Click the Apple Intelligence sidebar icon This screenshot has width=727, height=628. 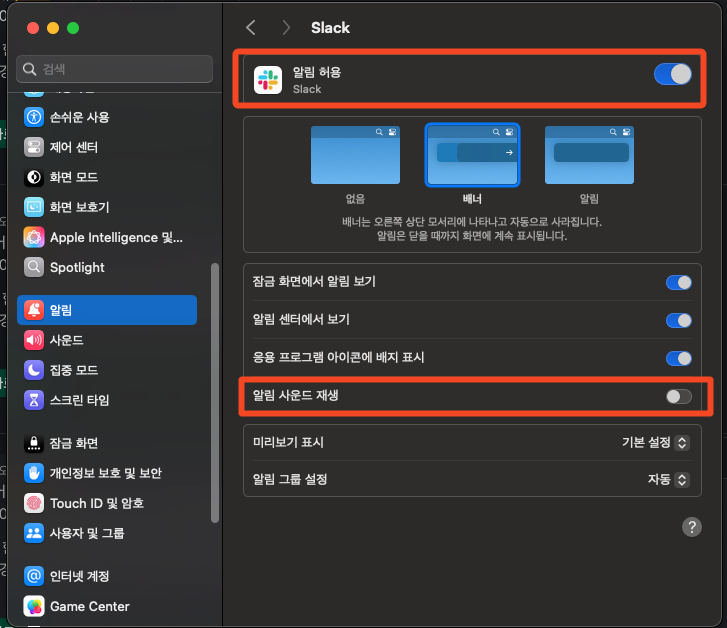click(x=34, y=237)
